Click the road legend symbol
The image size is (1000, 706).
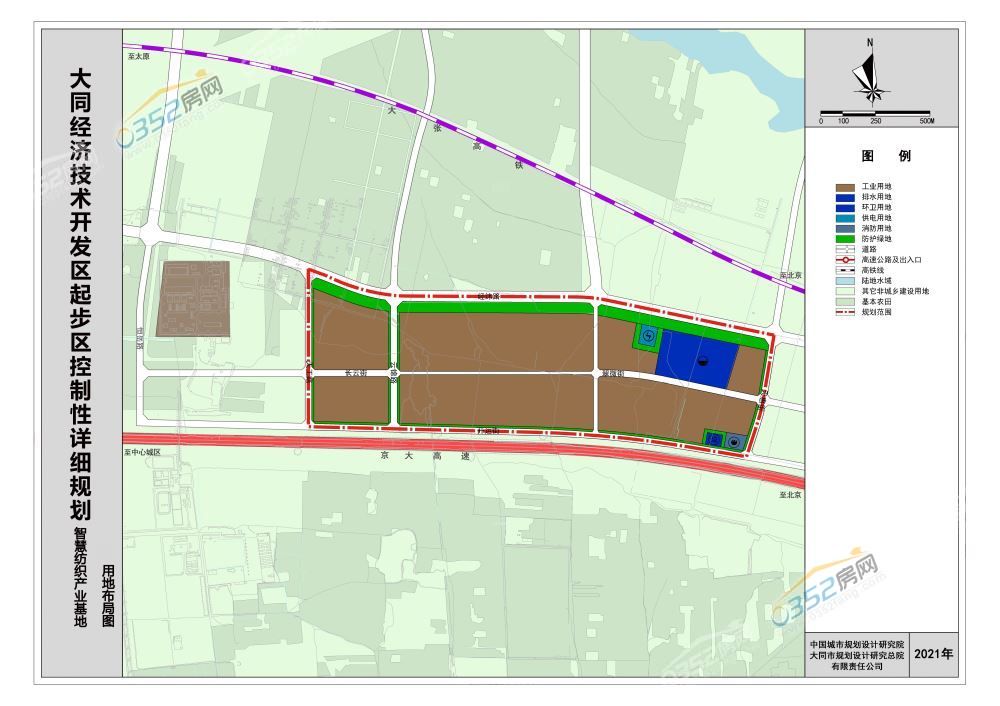tap(847, 250)
